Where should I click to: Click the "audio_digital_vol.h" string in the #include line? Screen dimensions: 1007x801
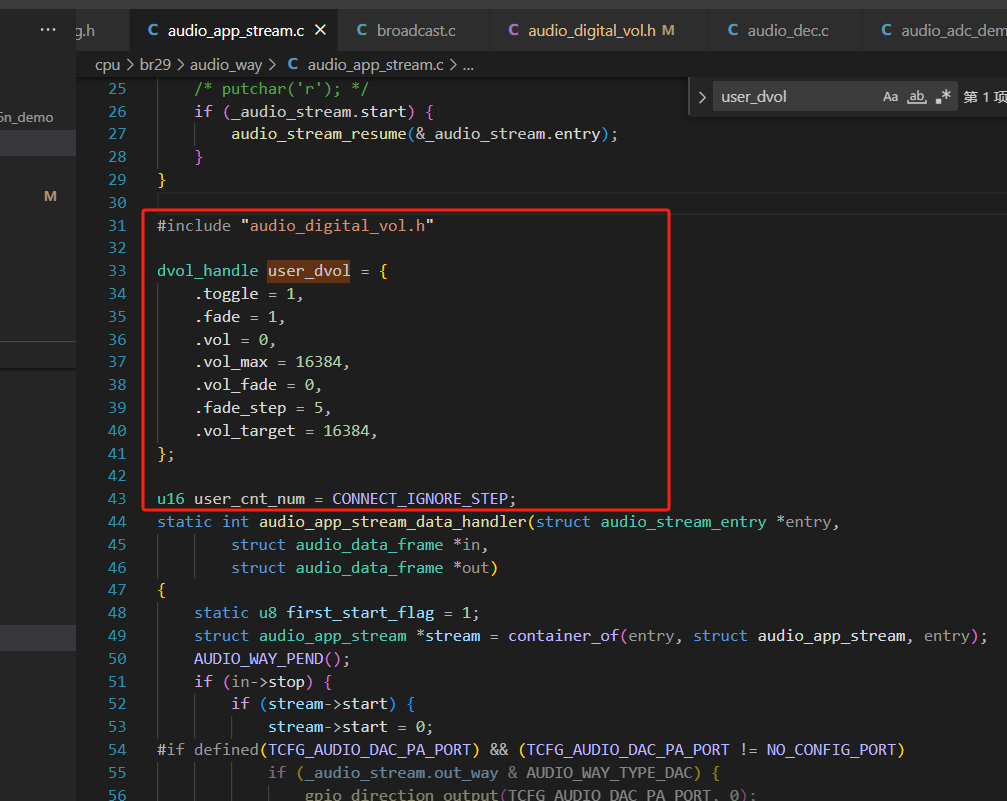(337, 225)
